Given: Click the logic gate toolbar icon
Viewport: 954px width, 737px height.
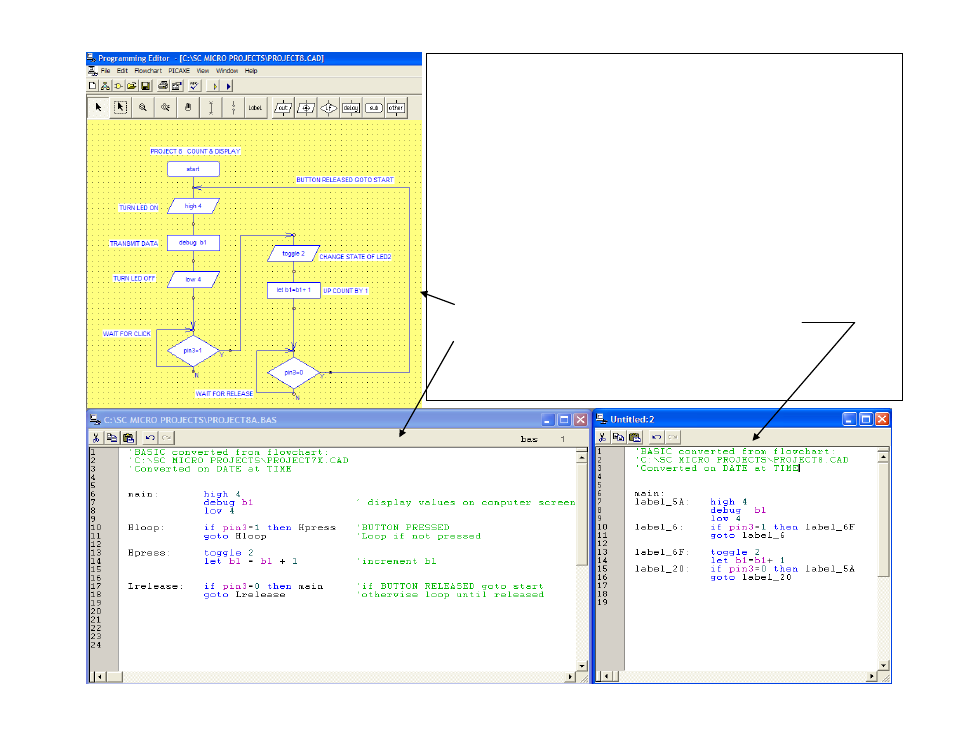Looking at the screenshot, I should [x=118, y=86].
